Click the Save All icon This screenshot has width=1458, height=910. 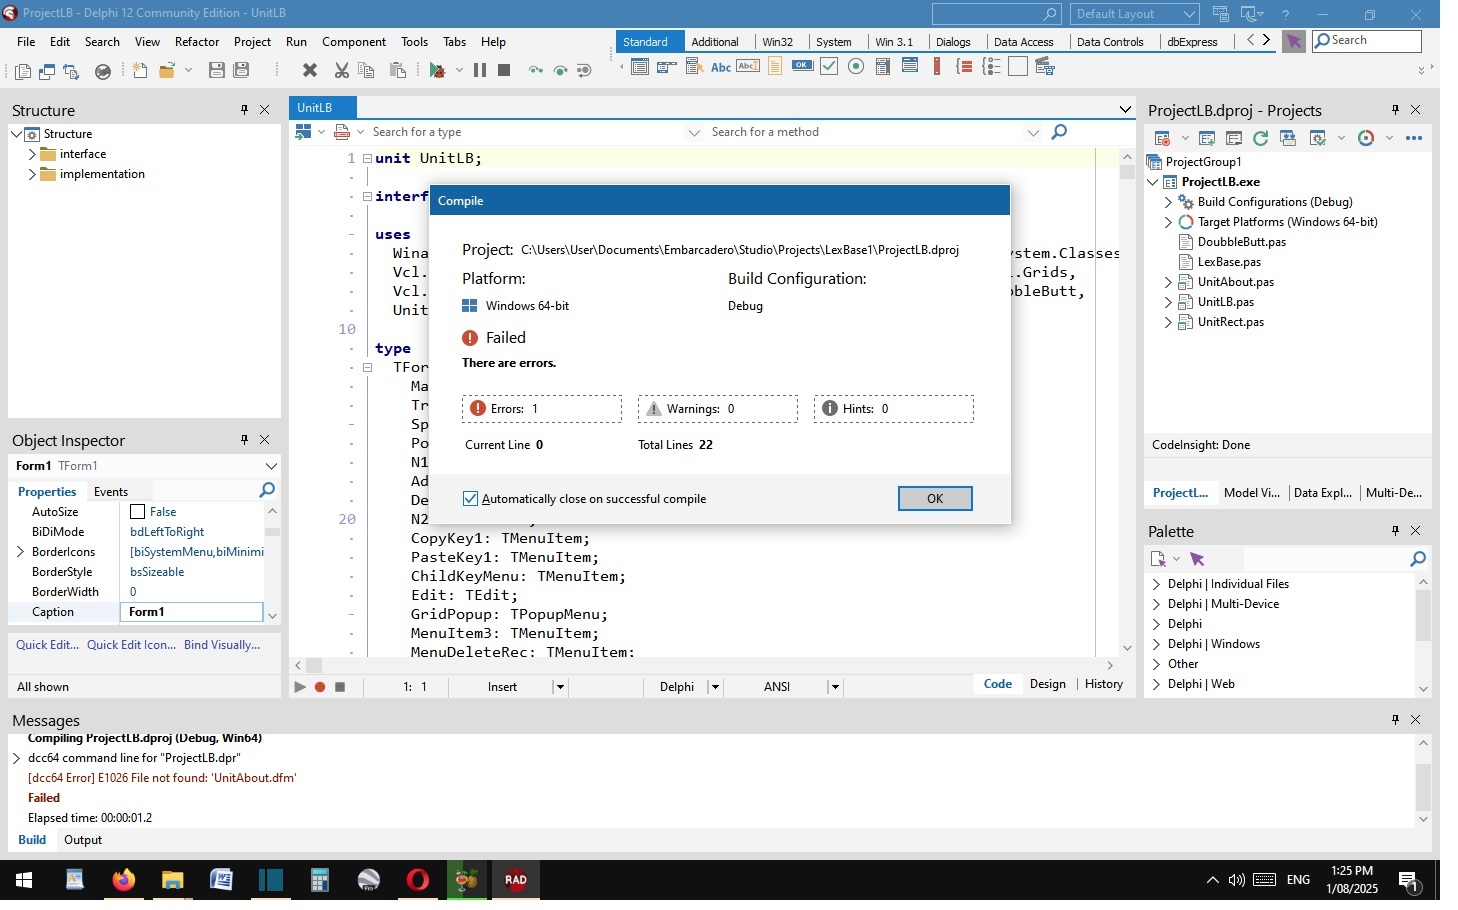[241, 70]
